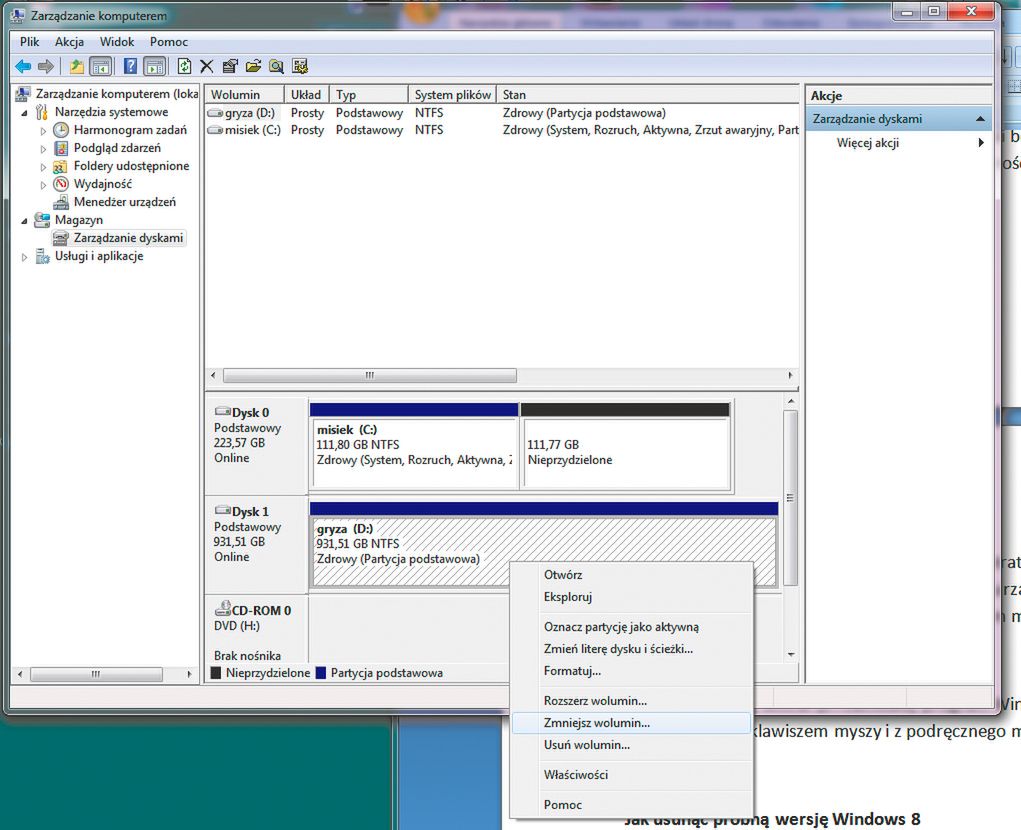This screenshot has height=830, width=1021.
Task: Select Zarządzanie komputerem root tree node
Action: pos(117,94)
